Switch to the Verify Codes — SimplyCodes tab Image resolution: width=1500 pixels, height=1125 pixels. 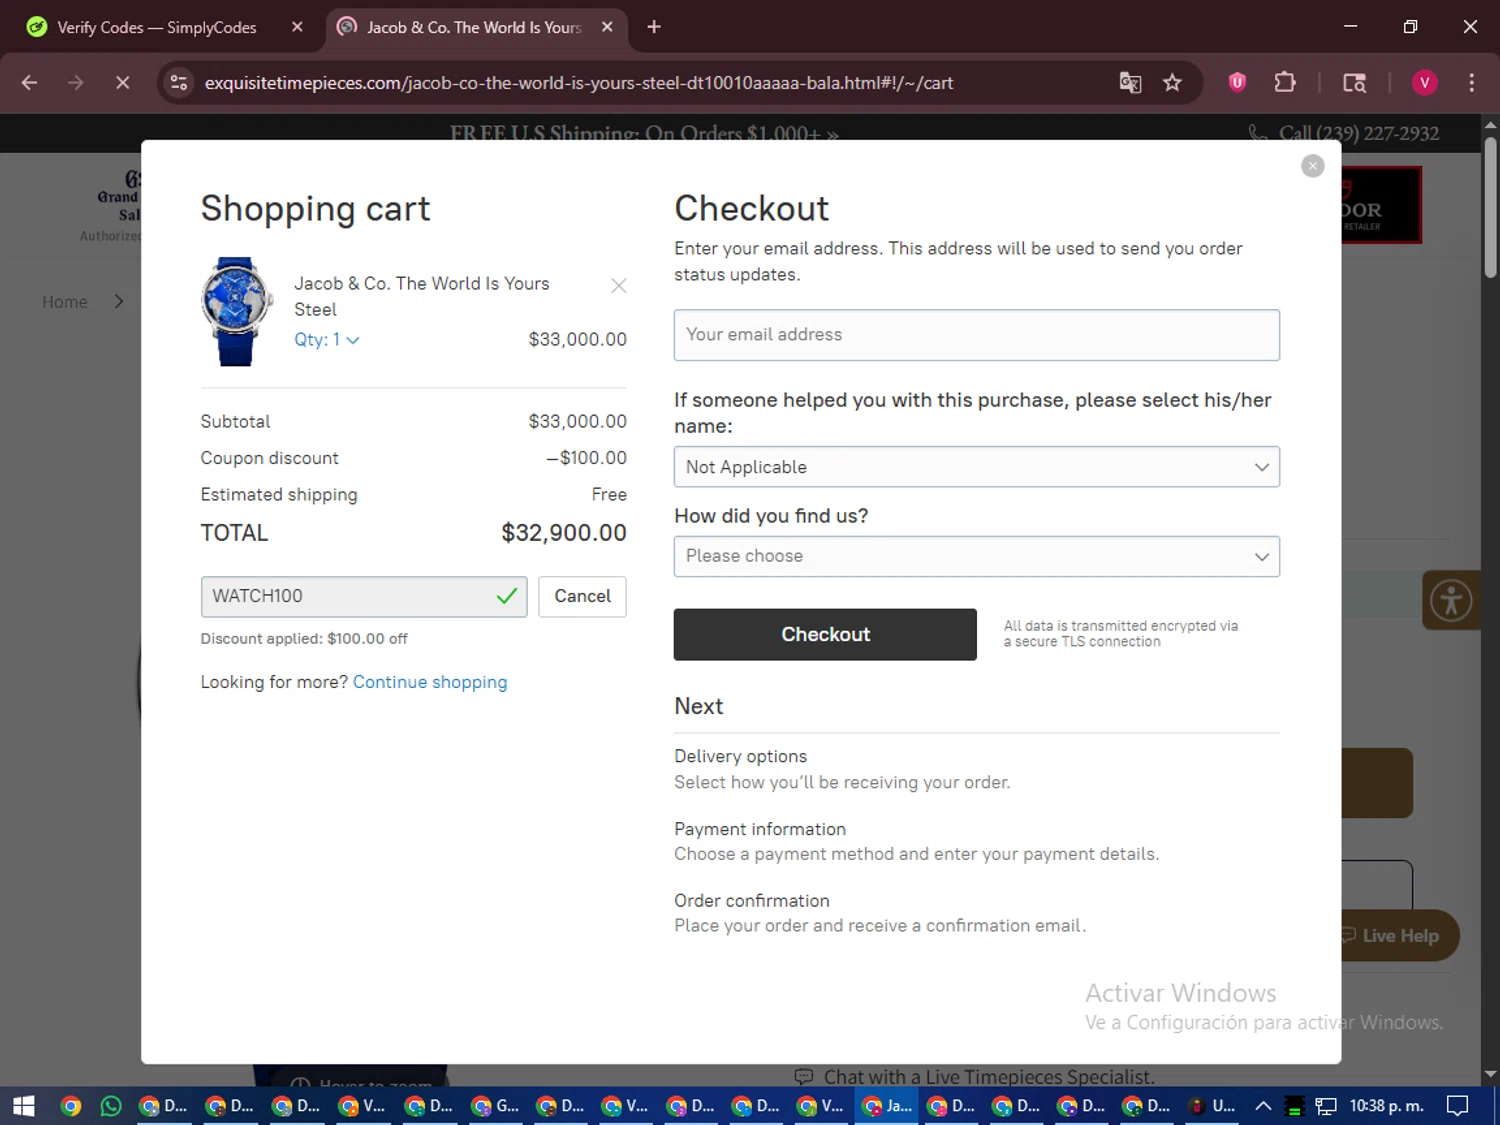[157, 27]
